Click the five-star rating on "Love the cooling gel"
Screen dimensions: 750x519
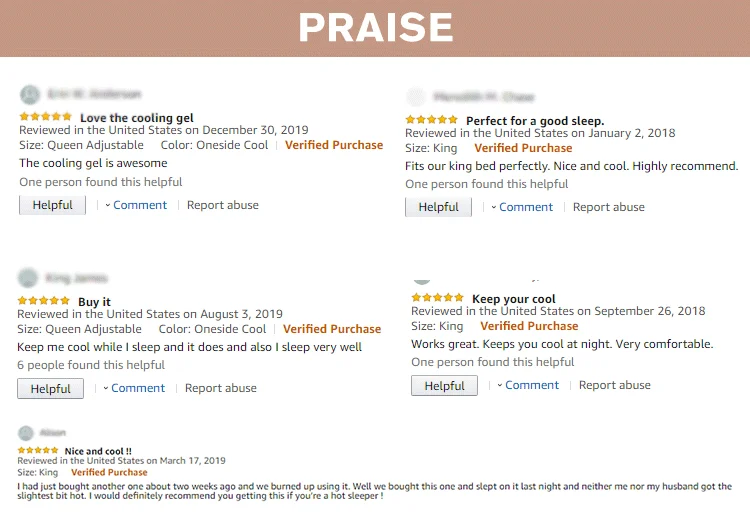45,117
